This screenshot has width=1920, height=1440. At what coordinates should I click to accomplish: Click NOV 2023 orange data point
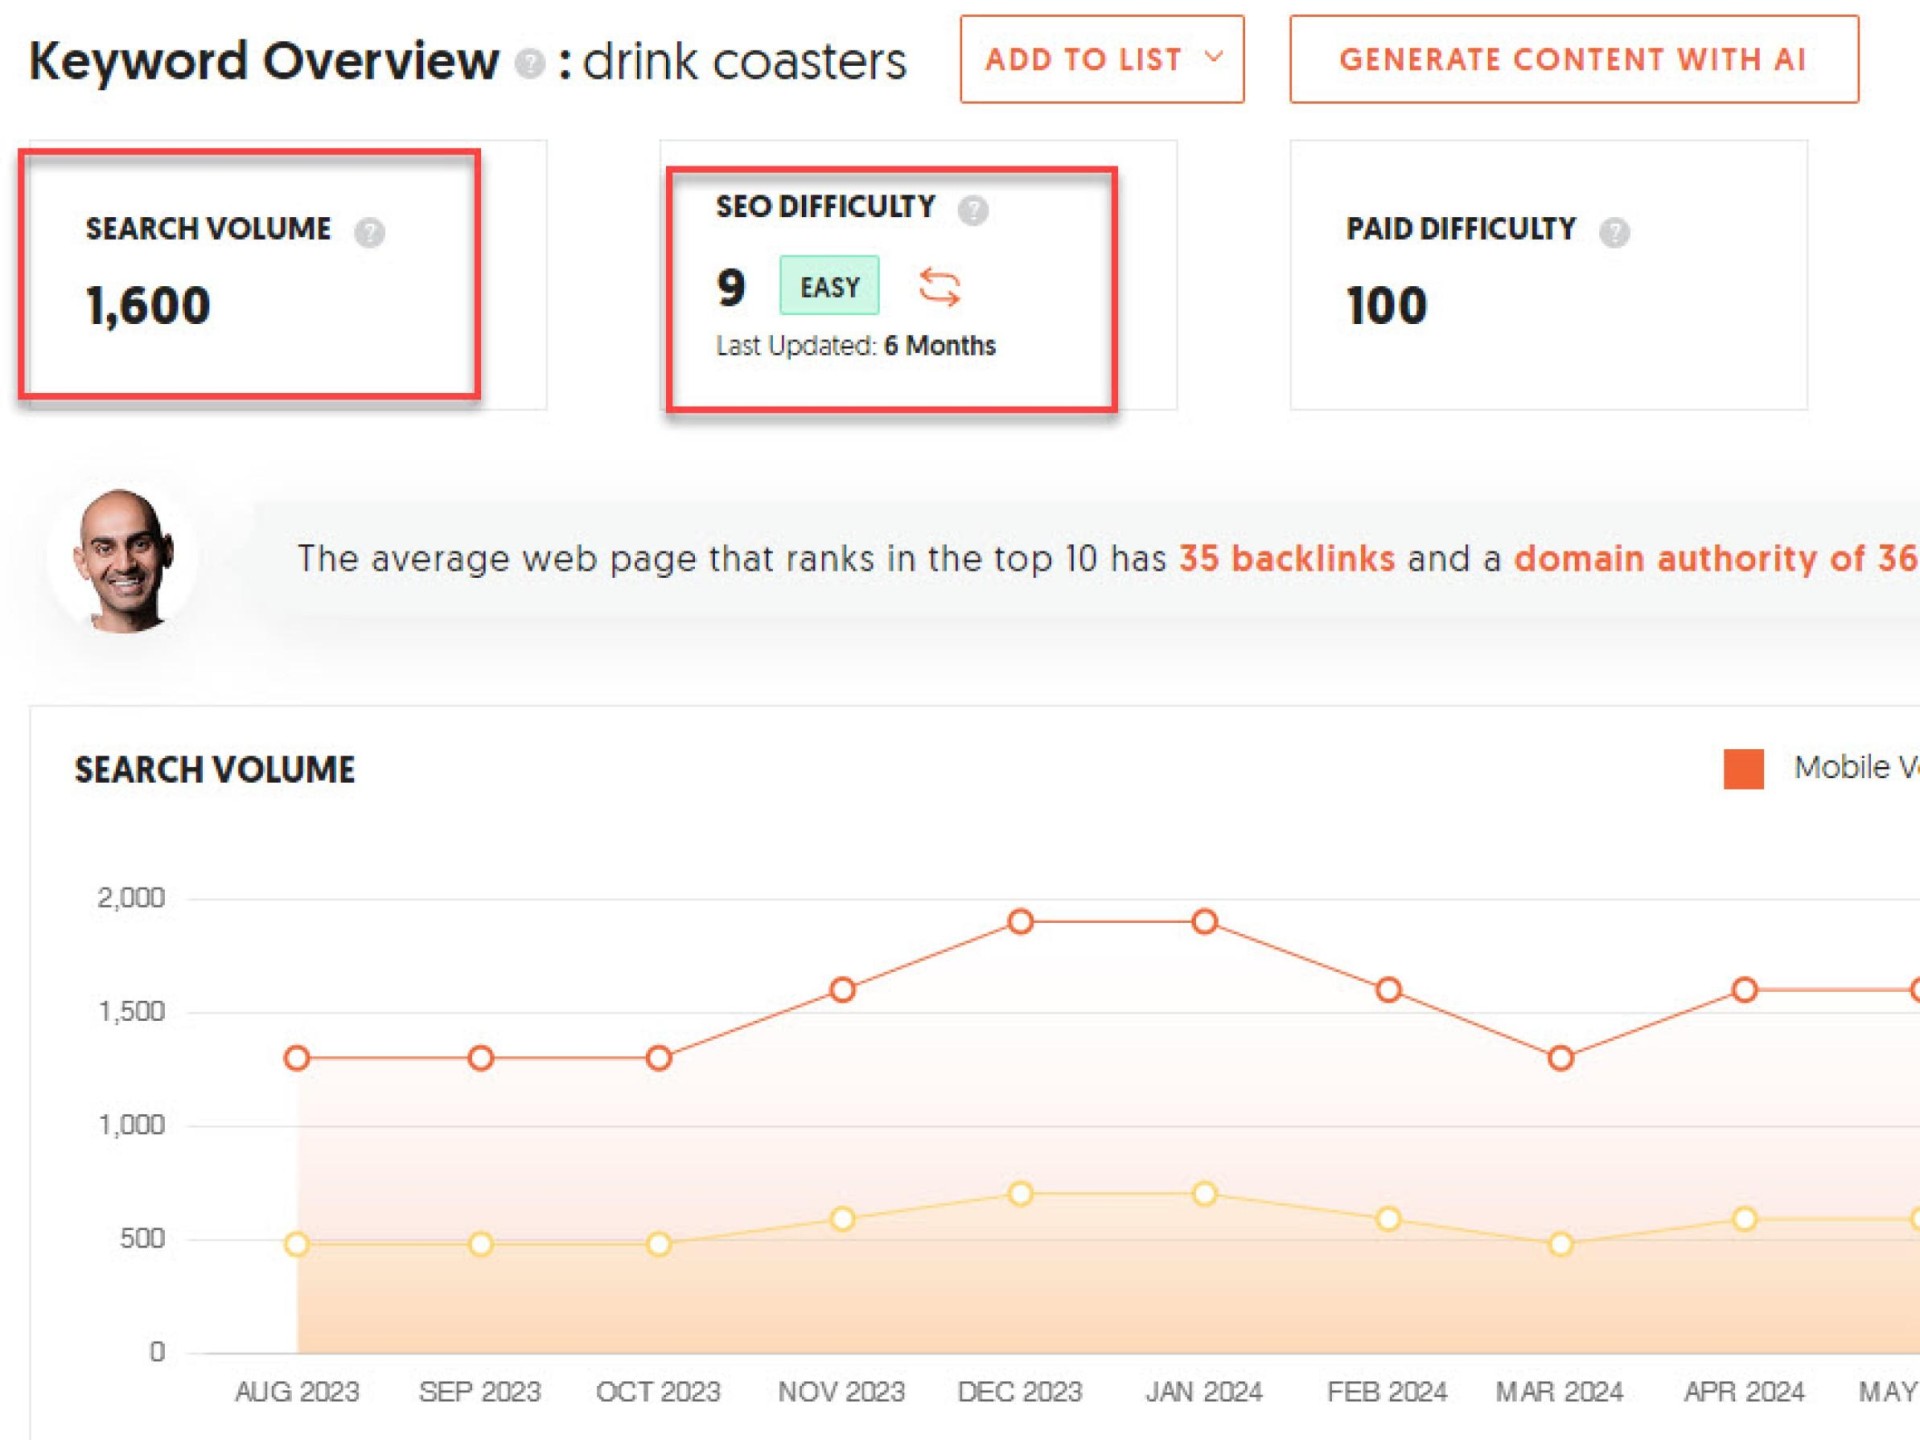842,990
